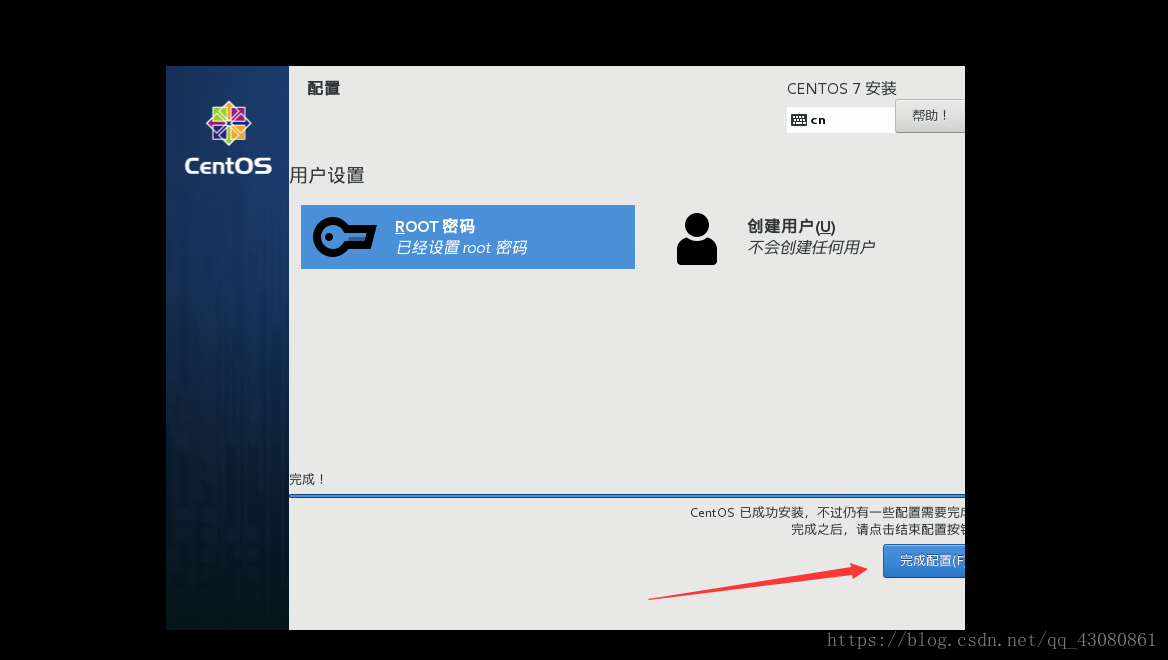The image size is (1168, 660).
Task: Click the CentOS logo in sidebar
Action: pos(228,139)
